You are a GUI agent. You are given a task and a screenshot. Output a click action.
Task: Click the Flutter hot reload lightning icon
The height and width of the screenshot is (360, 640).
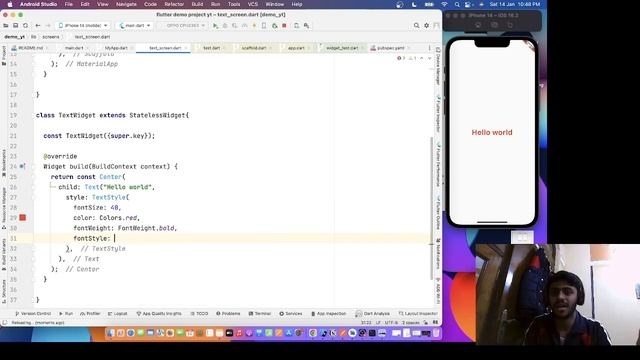[254, 25]
